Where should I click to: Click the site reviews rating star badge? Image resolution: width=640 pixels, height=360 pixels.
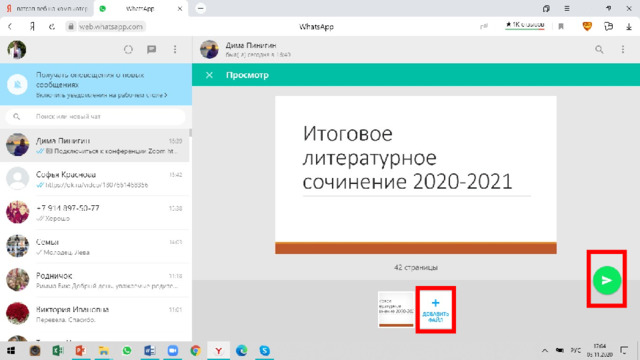525,25
